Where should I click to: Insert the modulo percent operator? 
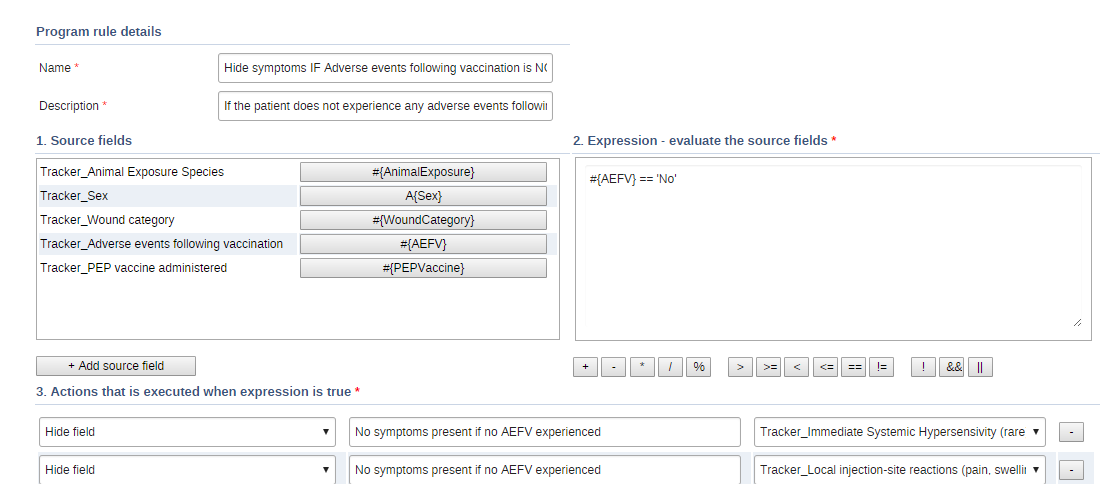coord(699,367)
